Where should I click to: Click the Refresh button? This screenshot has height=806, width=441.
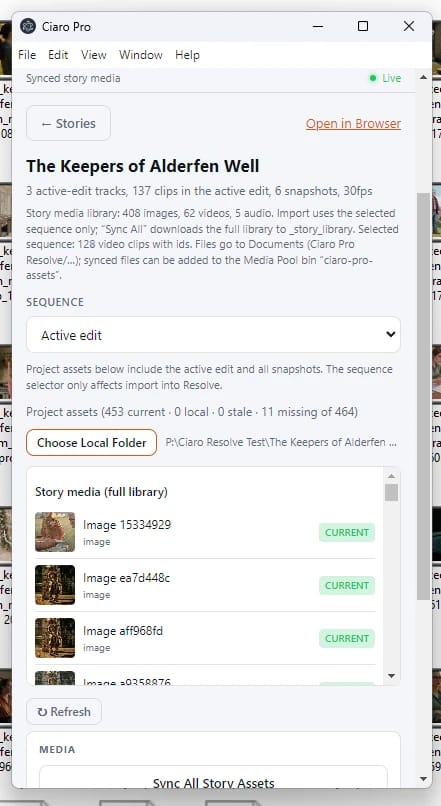click(x=64, y=712)
